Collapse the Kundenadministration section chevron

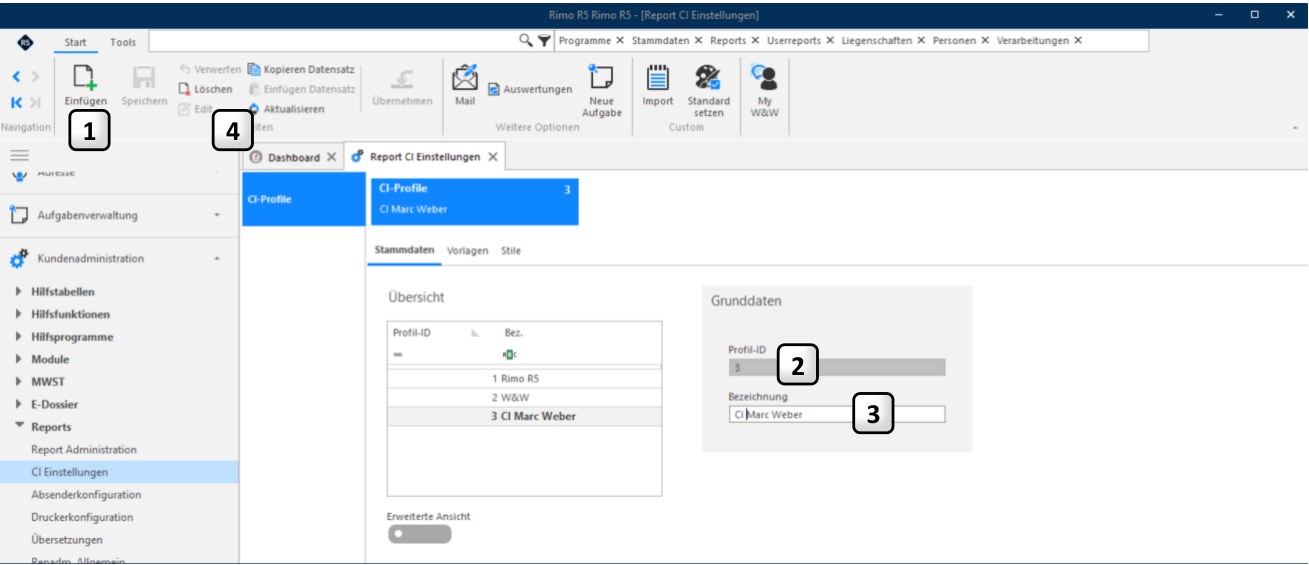coord(217,259)
